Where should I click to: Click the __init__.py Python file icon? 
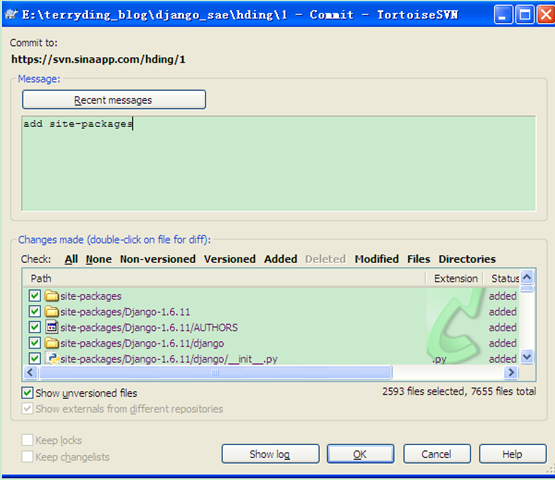pos(52,359)
